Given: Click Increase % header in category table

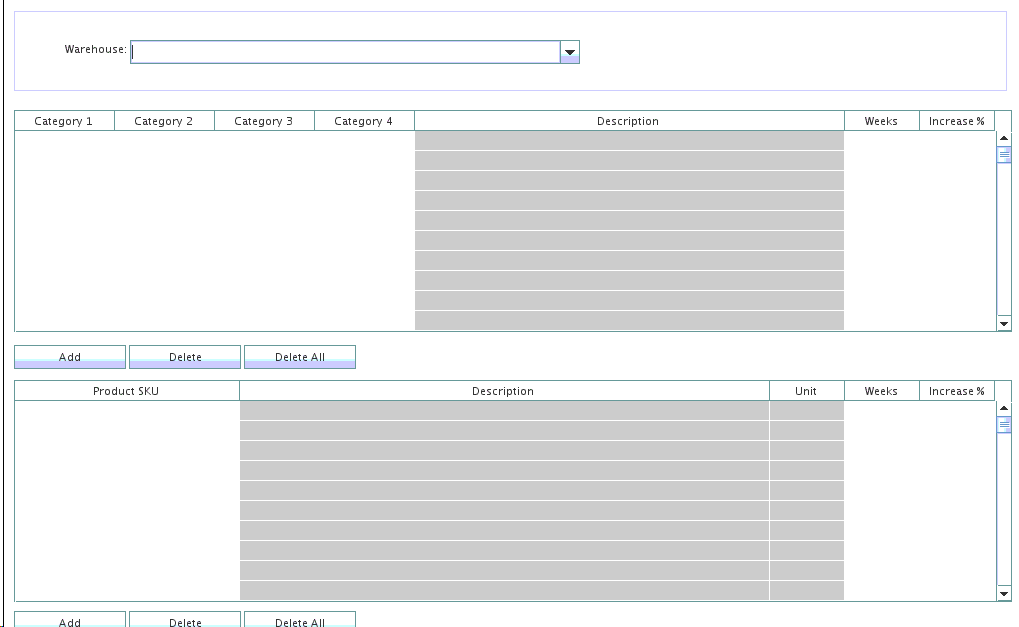Looking at the screenshot, I should pos(956,121).
